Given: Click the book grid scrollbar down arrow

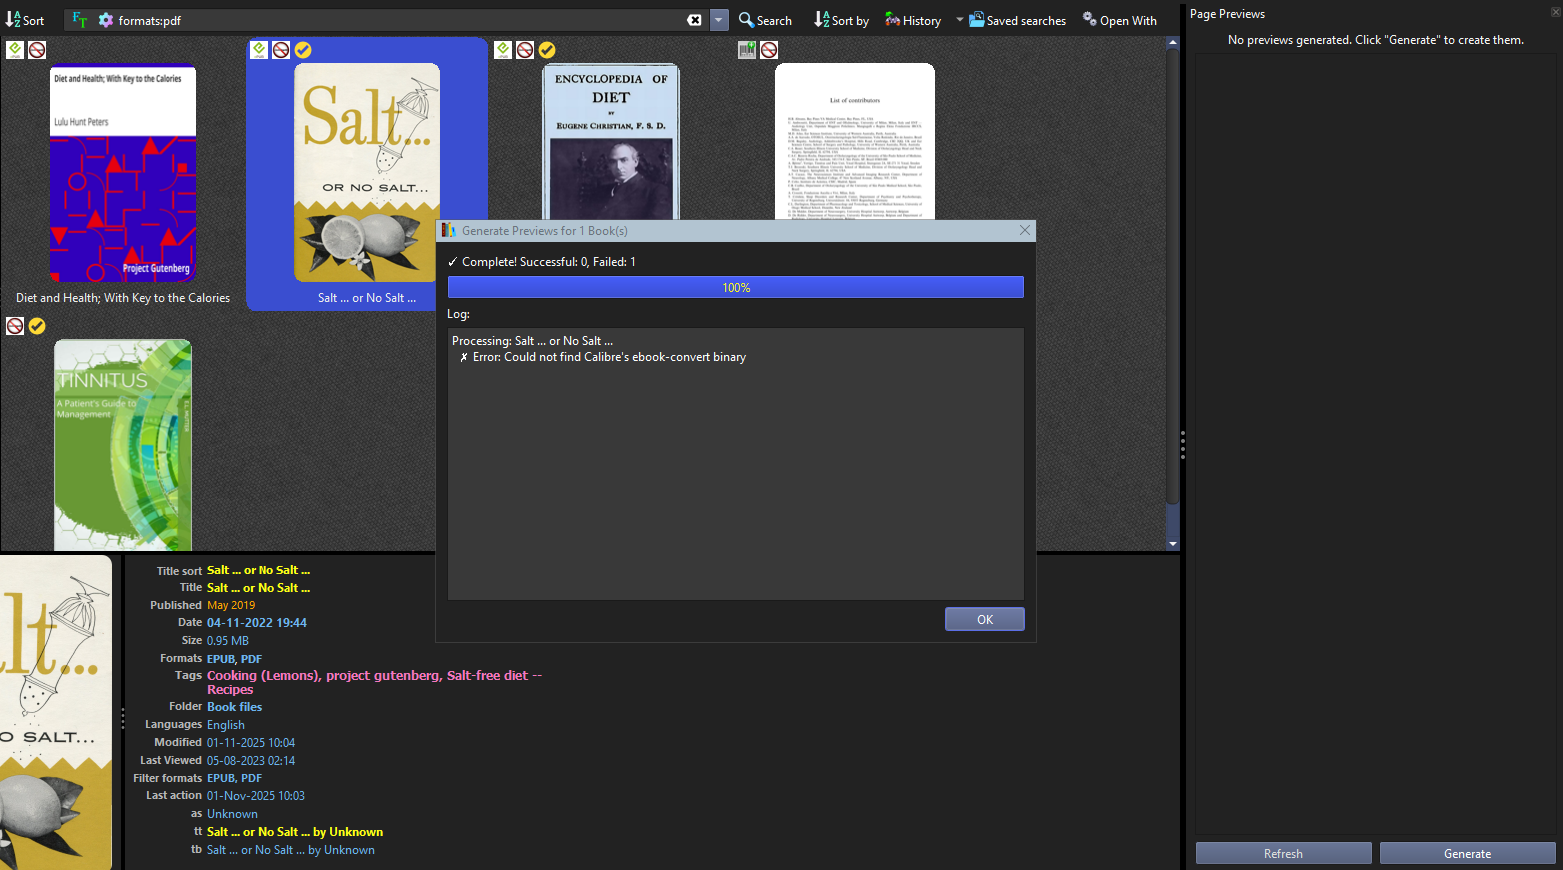Looking at the screenshot, I should coord(1173,544).
